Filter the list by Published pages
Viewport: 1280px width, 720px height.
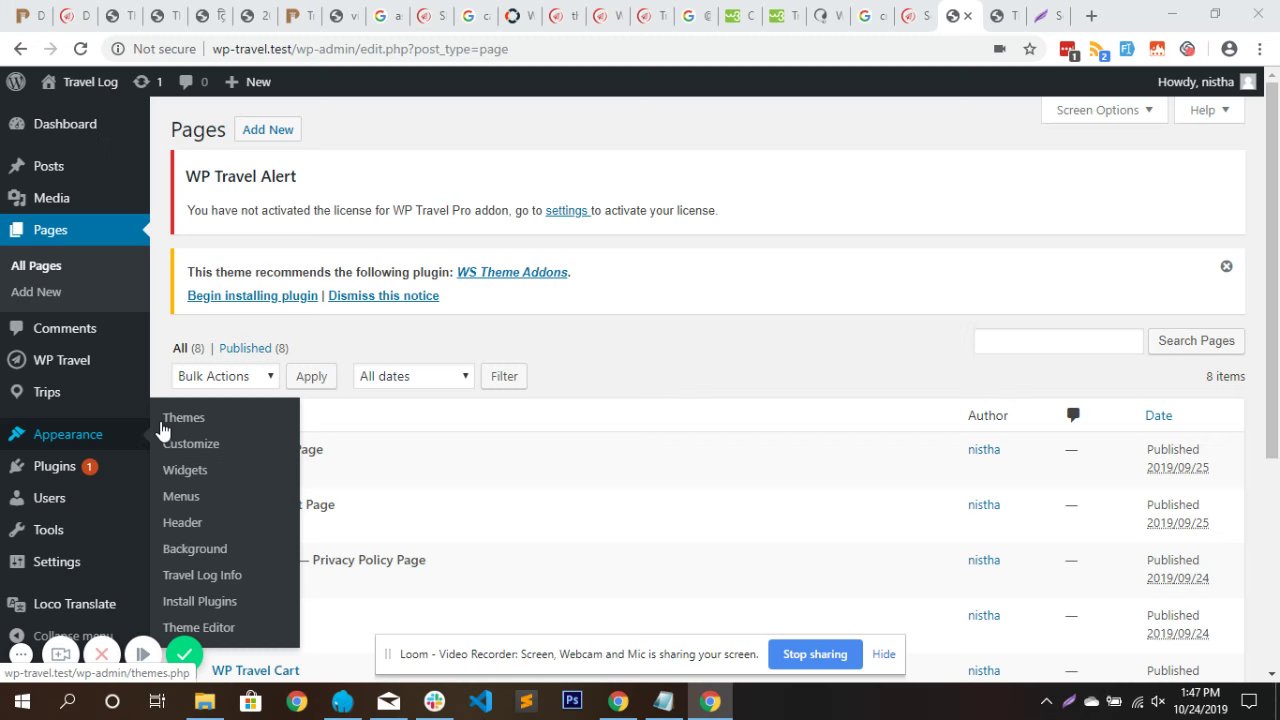(245, 348)
